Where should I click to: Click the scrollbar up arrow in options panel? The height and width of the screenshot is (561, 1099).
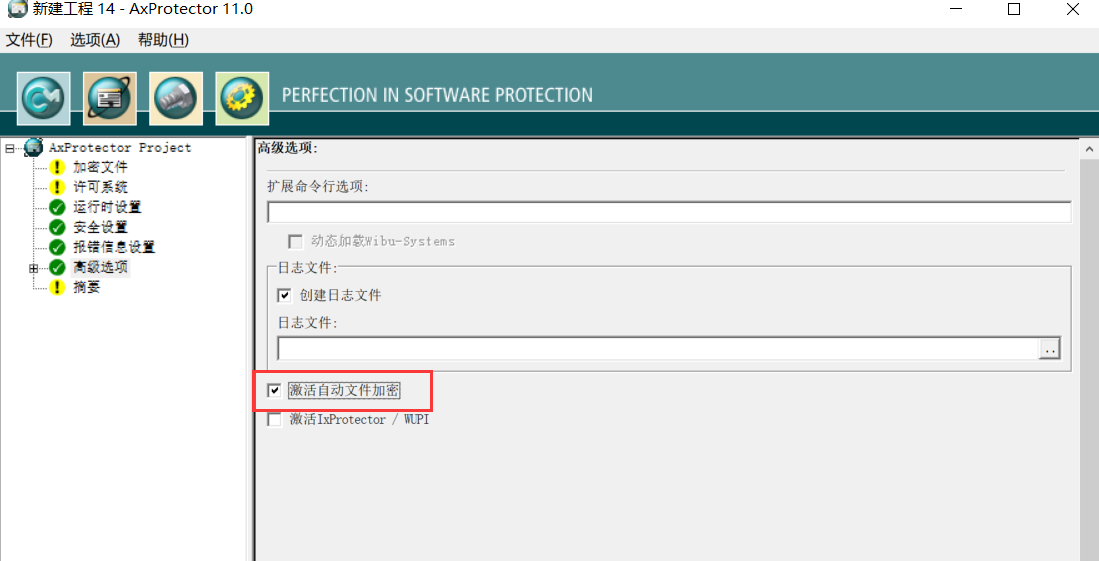click(1090, 149)
